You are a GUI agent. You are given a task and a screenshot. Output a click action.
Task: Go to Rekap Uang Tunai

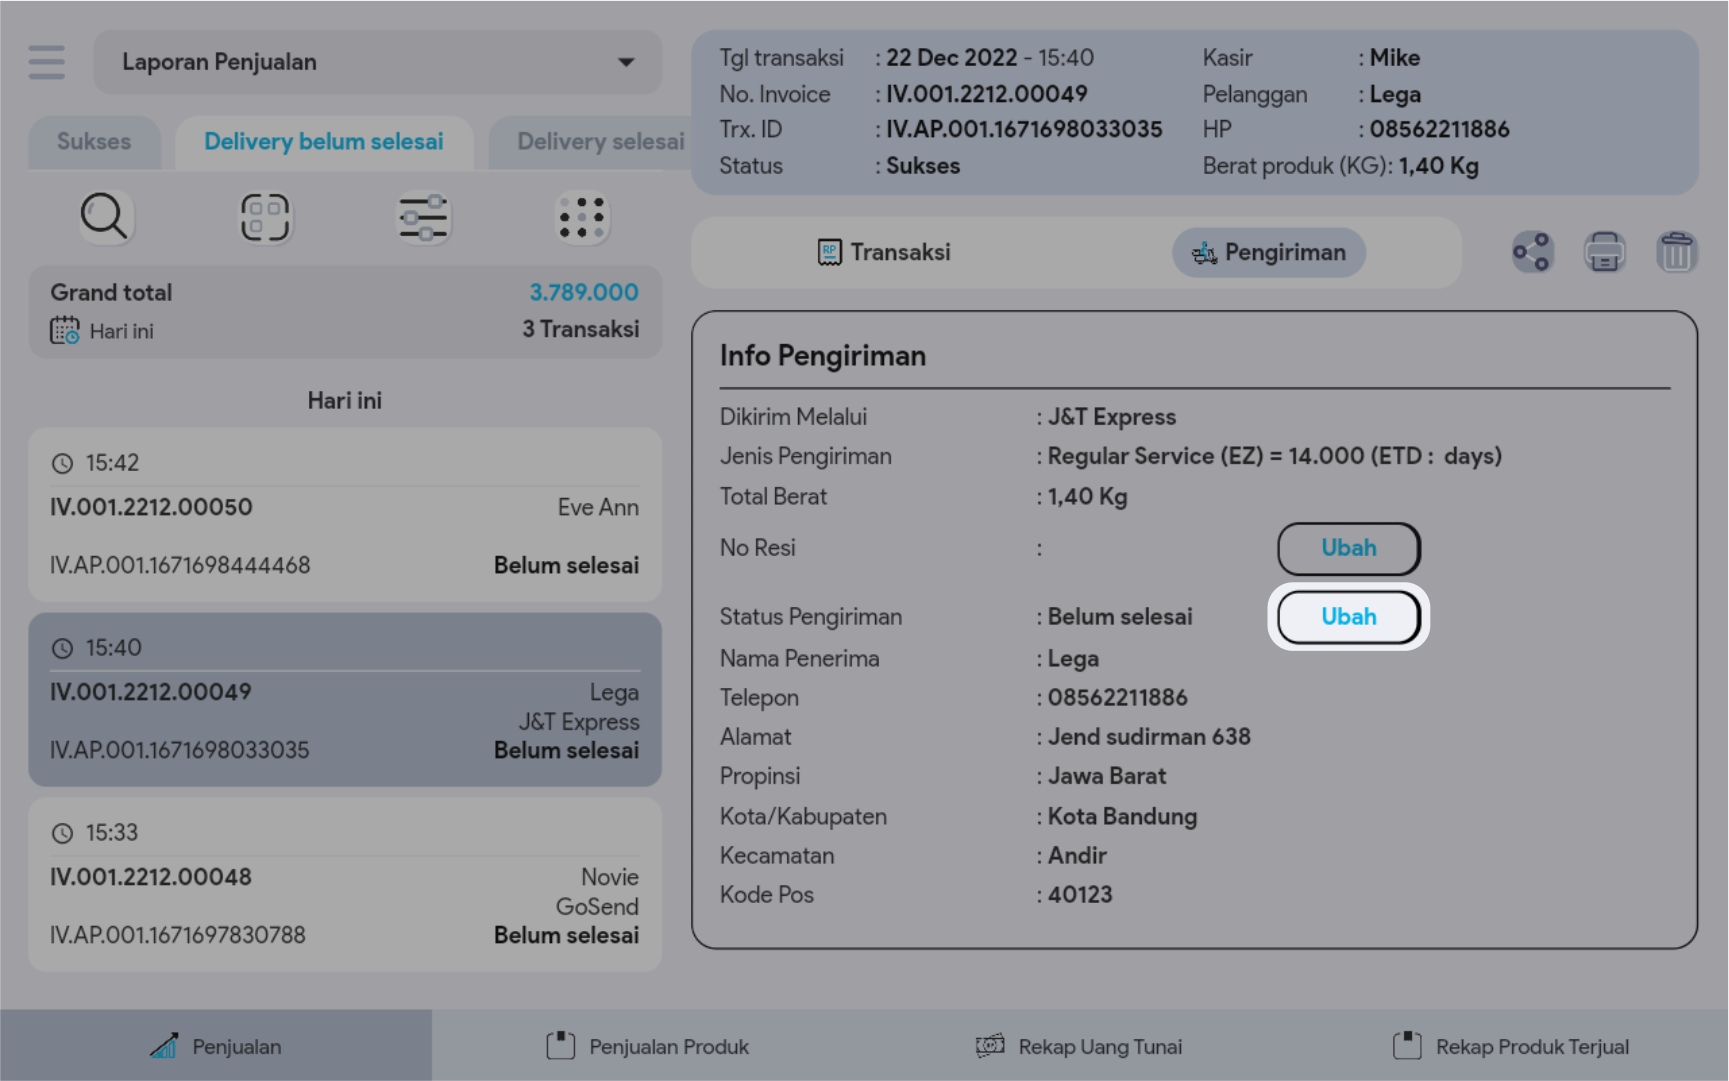(x=1080, y=1046)
